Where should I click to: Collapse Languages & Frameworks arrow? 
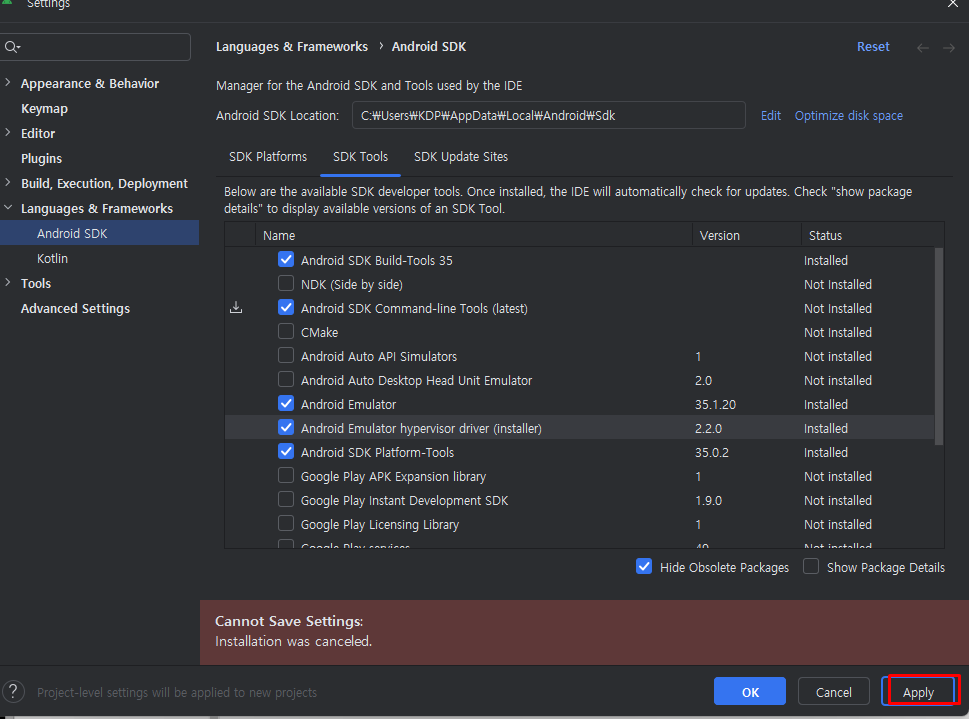pyautogui.click(x=8, y=208)
